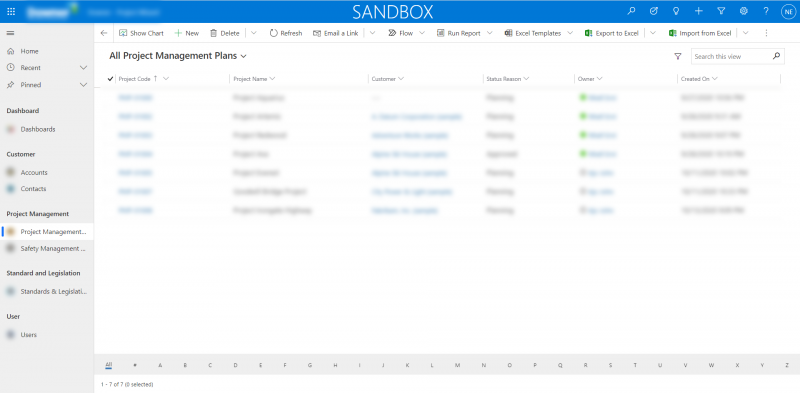The height and width of the screenshot is (393, 800).
Task: Open Accounts in the sidebar
Action: click(x=34, y=173)
